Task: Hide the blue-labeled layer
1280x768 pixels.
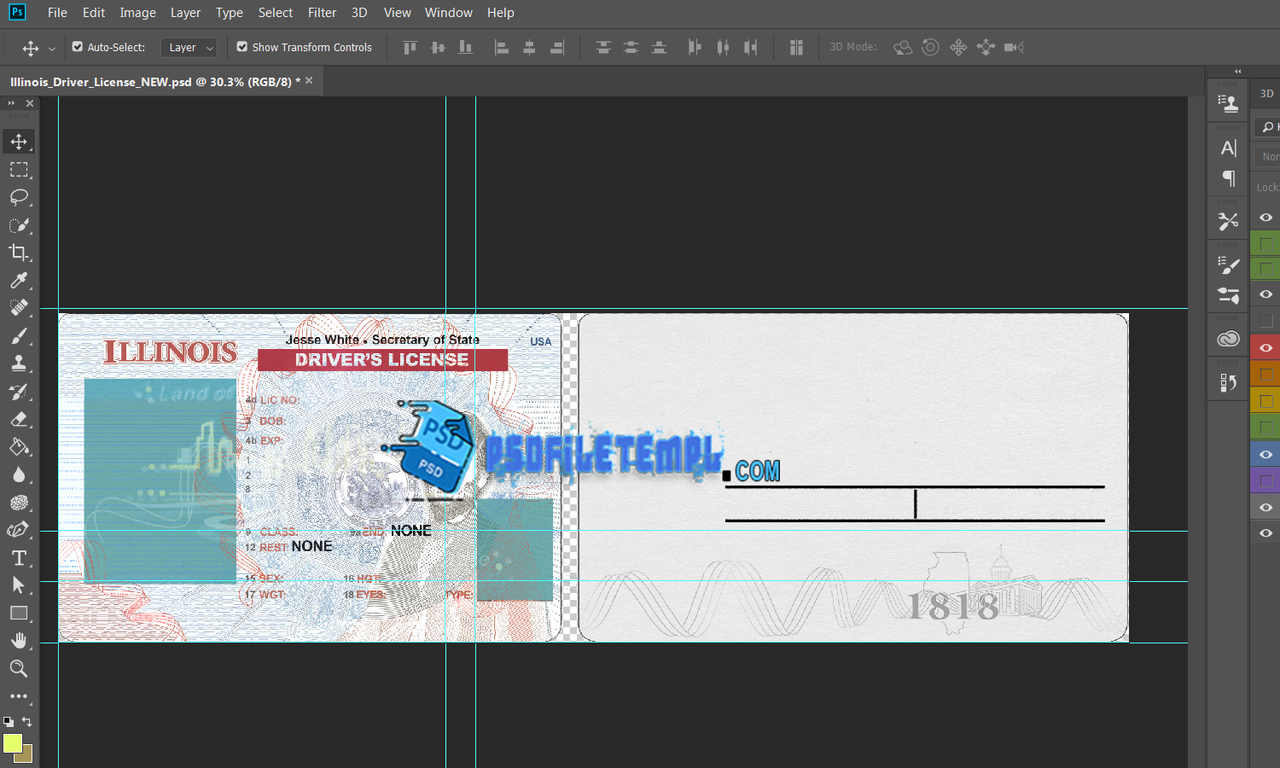Action: [1266, 455]
